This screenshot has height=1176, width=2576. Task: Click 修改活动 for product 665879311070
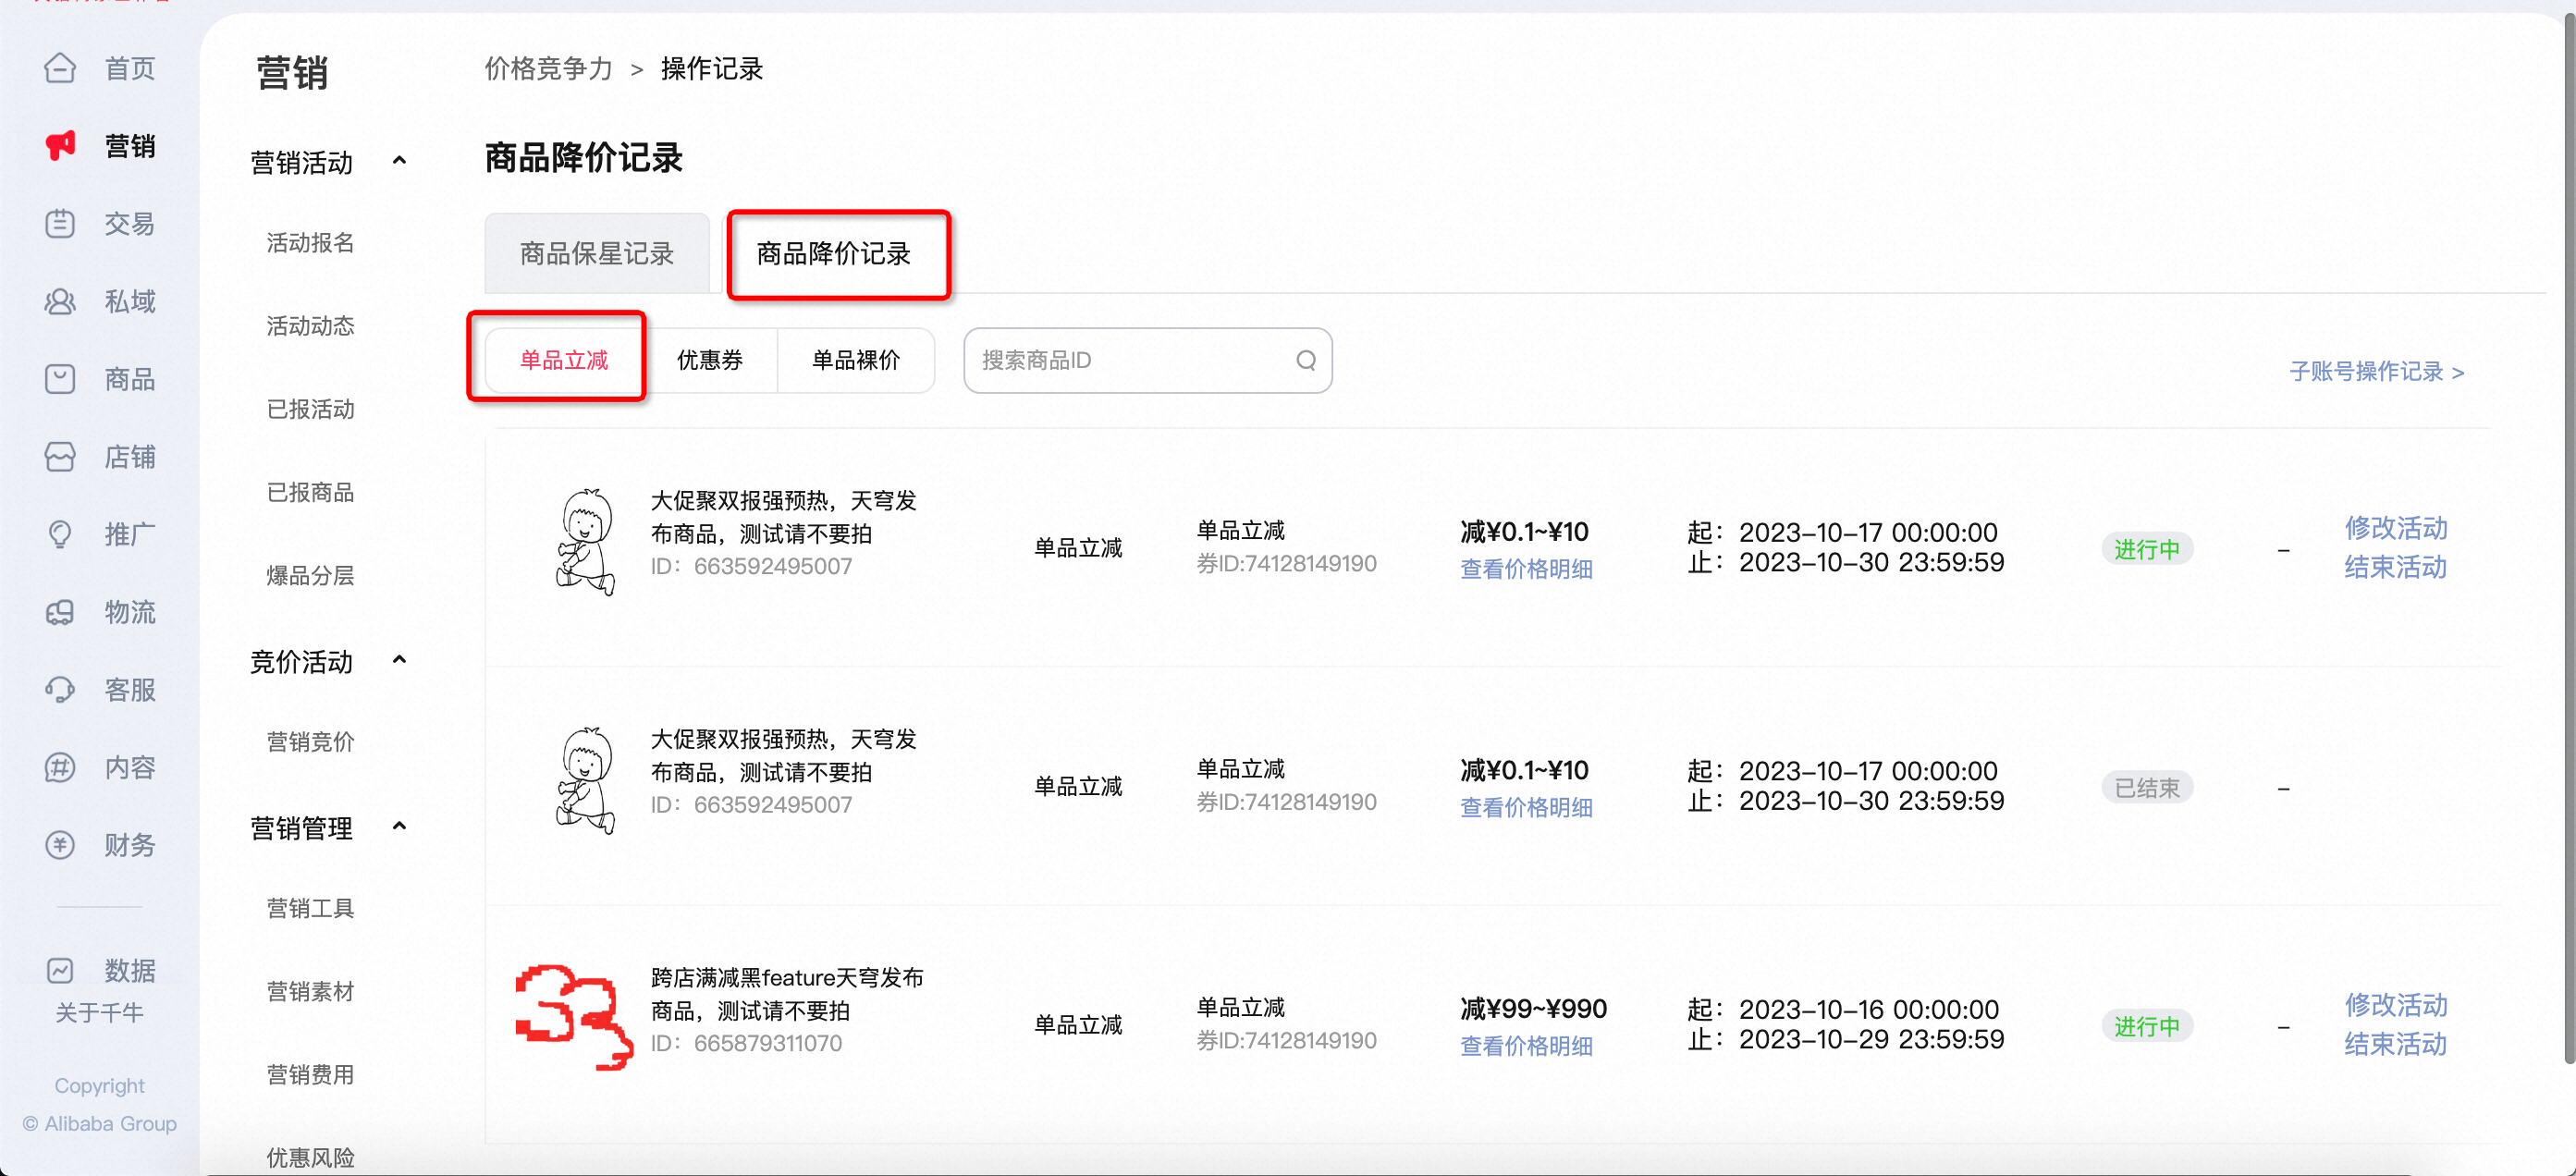click(2395, 1005)
